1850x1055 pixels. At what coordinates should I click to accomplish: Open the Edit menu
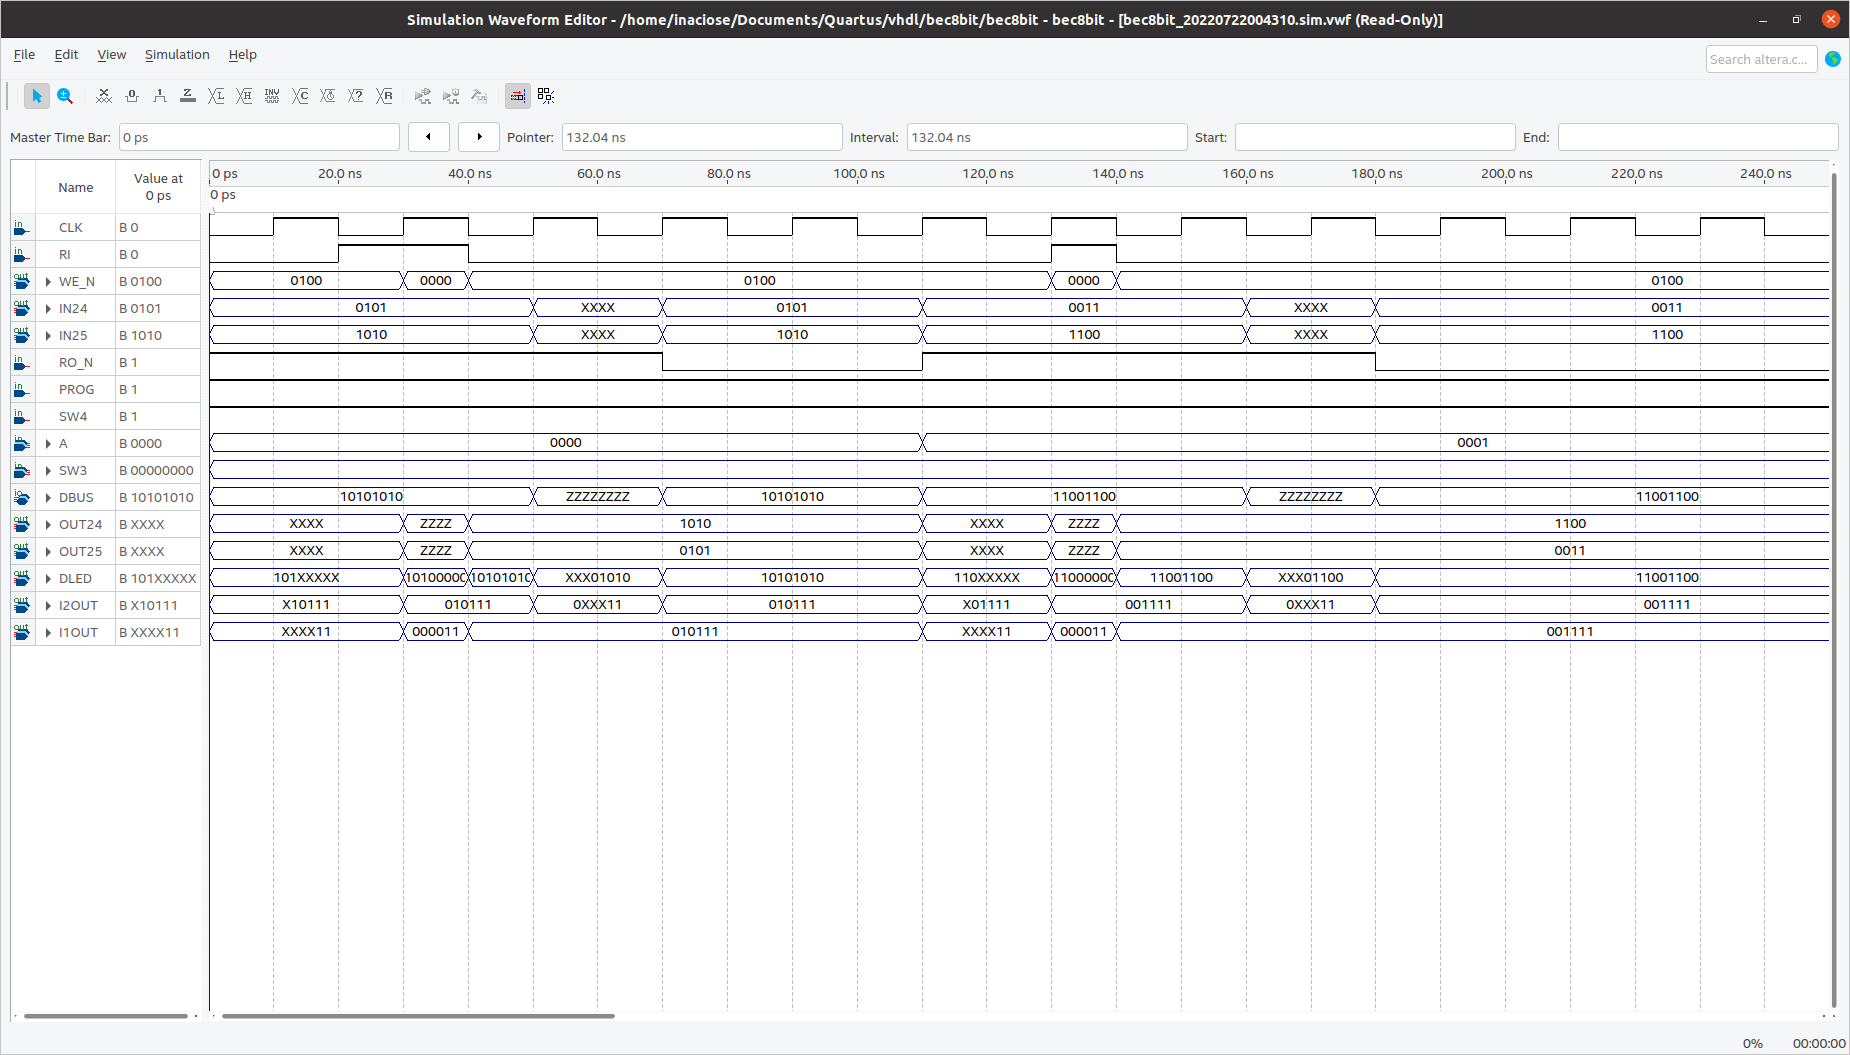click(66, 55)
